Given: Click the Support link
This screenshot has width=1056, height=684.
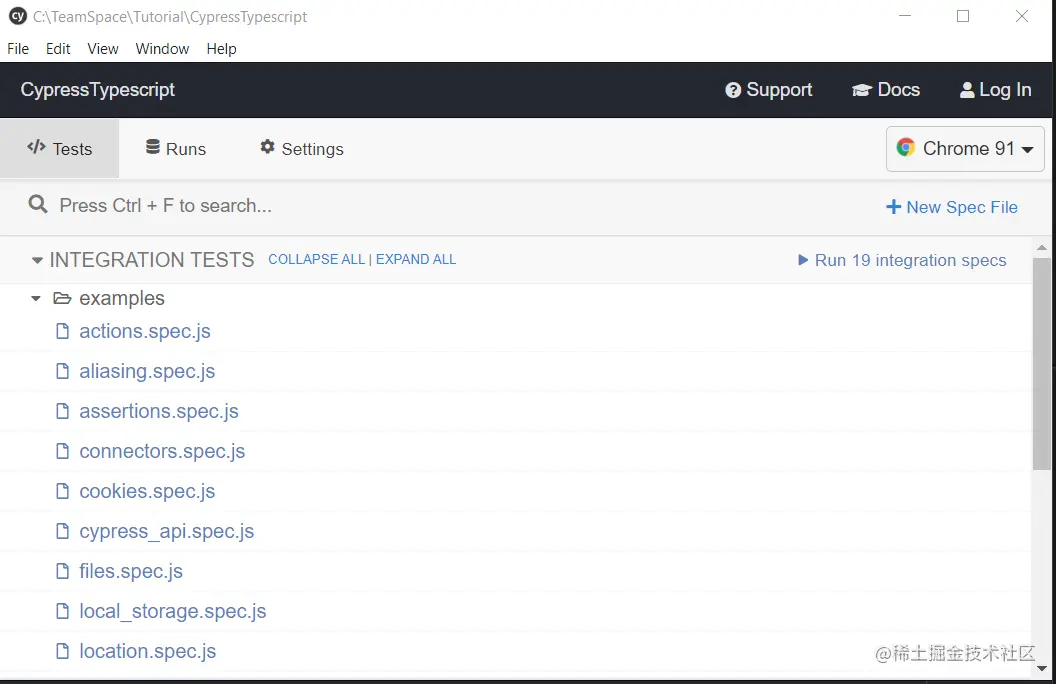Looking at the screenshot, I should 768,90.
